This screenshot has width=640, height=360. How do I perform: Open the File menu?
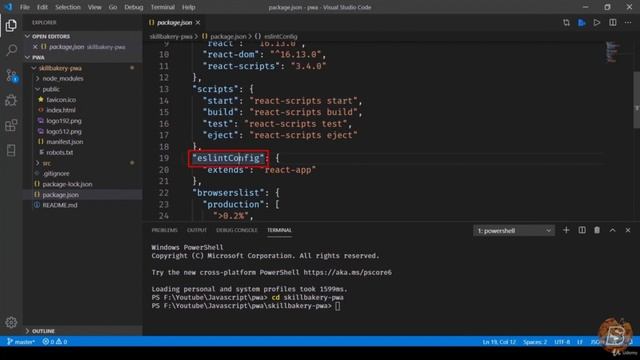(x=24, y=7)
